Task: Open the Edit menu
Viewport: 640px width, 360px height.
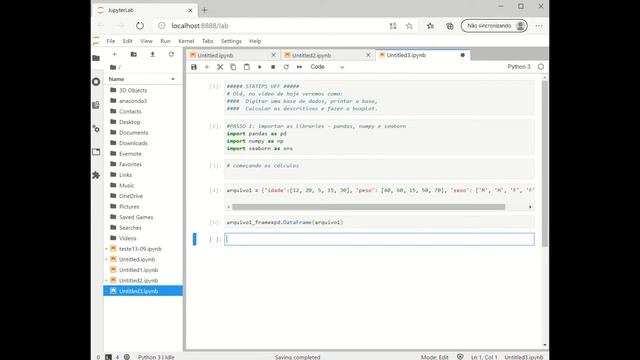Action: pos(128,41)
